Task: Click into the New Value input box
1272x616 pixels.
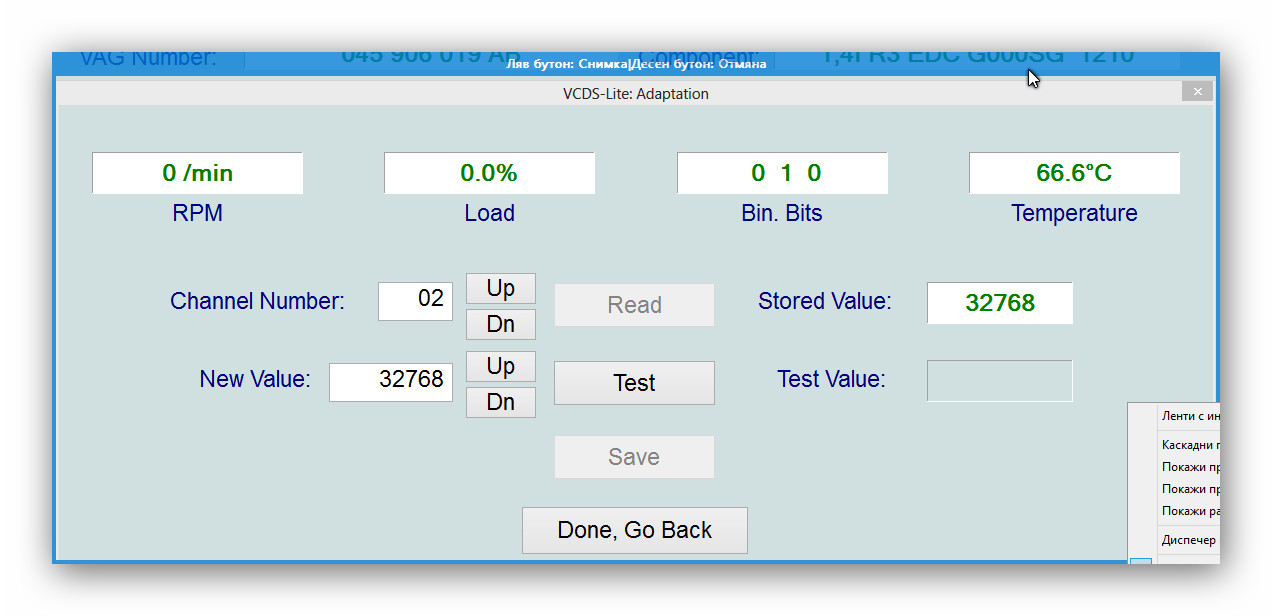Action: click(391, 382)
